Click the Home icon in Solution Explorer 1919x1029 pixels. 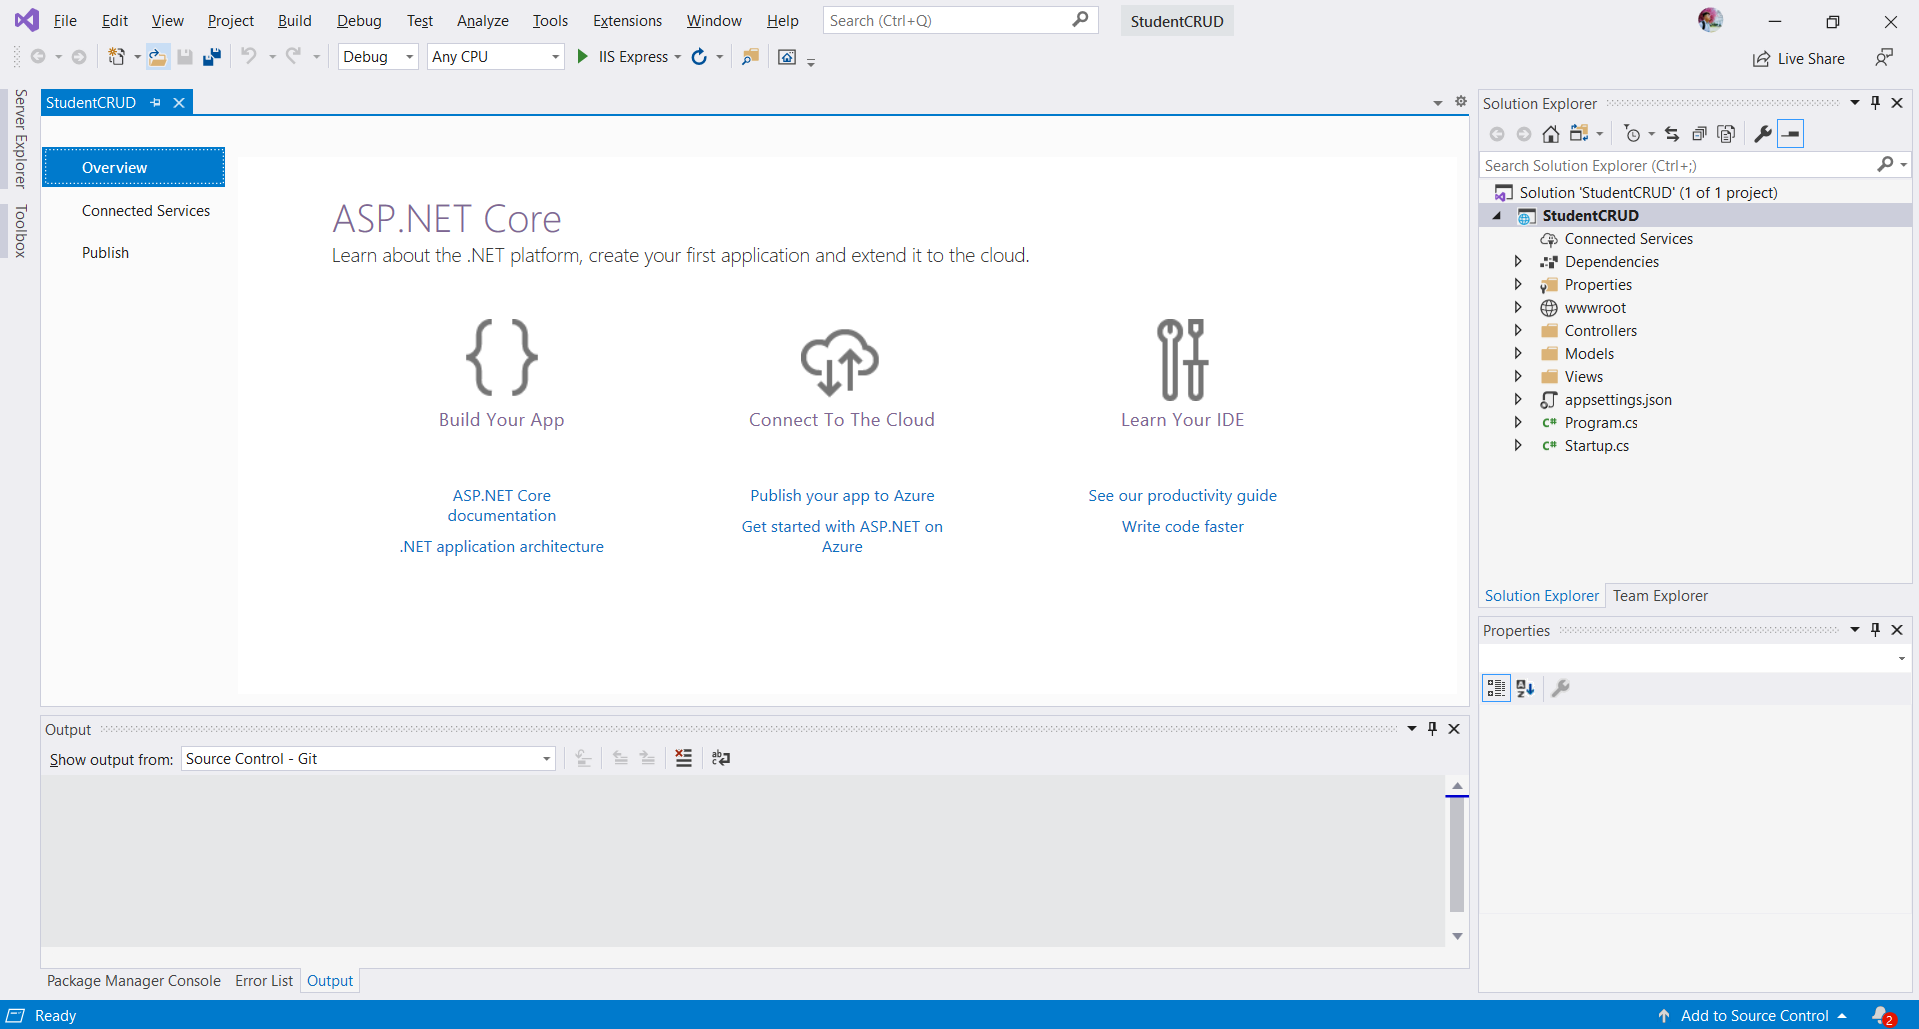tap(1551, 133)
